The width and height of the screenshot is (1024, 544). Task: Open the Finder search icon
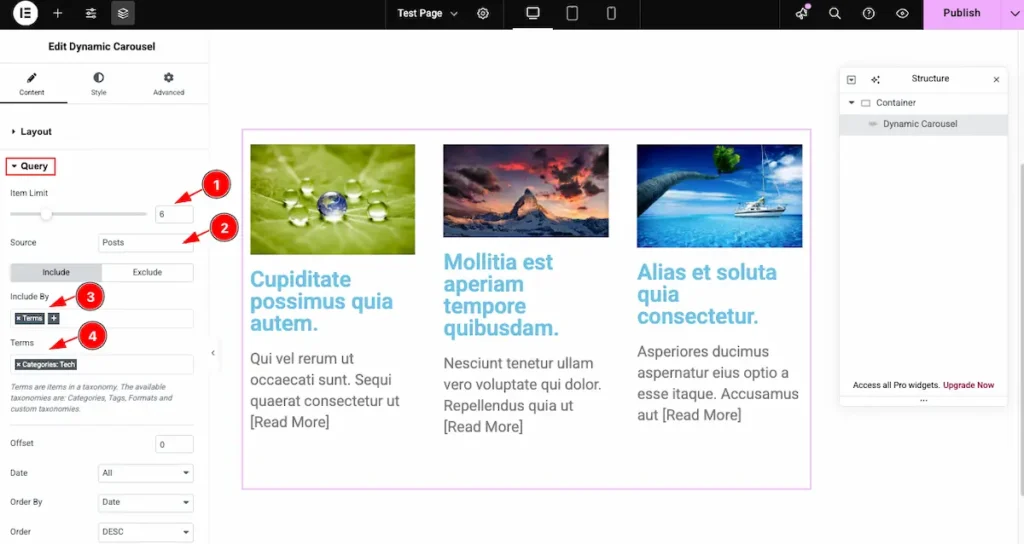coord(835,14)
